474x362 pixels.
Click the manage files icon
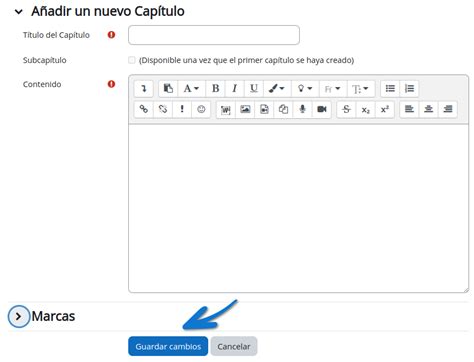coord(283,109)
